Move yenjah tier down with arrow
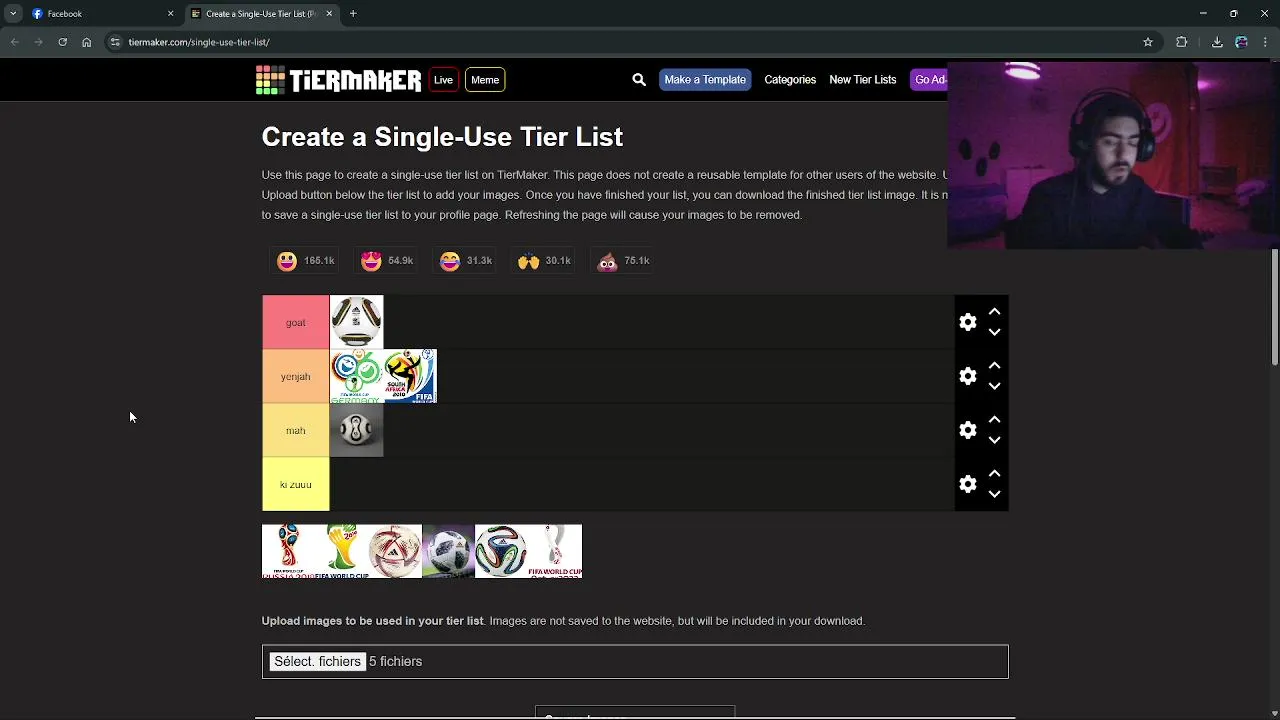The image size is (1280, 720). click(994, 386)
